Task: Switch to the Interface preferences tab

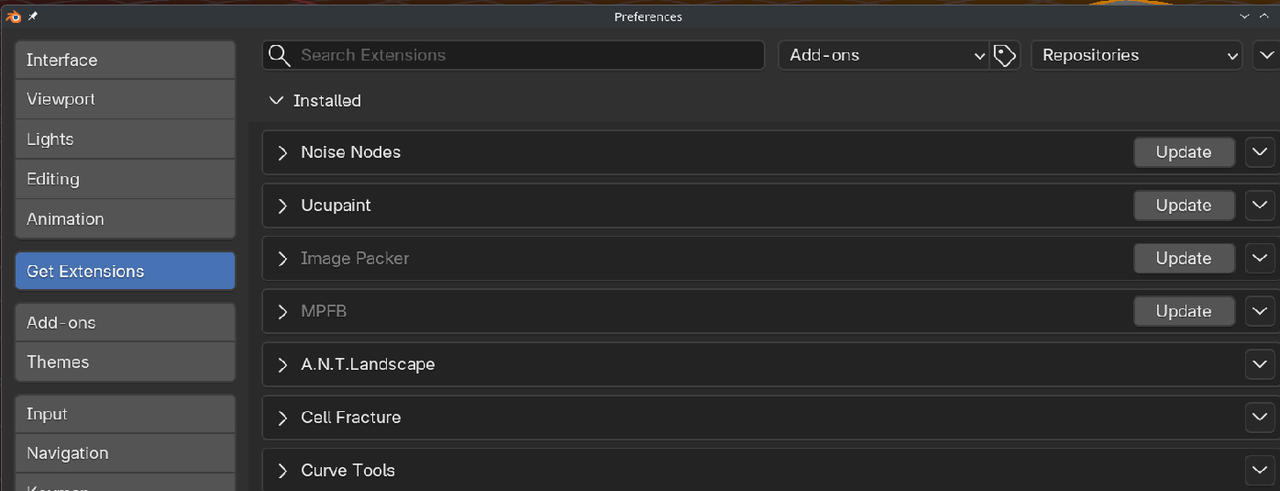Action: pyautogui.click(x=125, y=60)
